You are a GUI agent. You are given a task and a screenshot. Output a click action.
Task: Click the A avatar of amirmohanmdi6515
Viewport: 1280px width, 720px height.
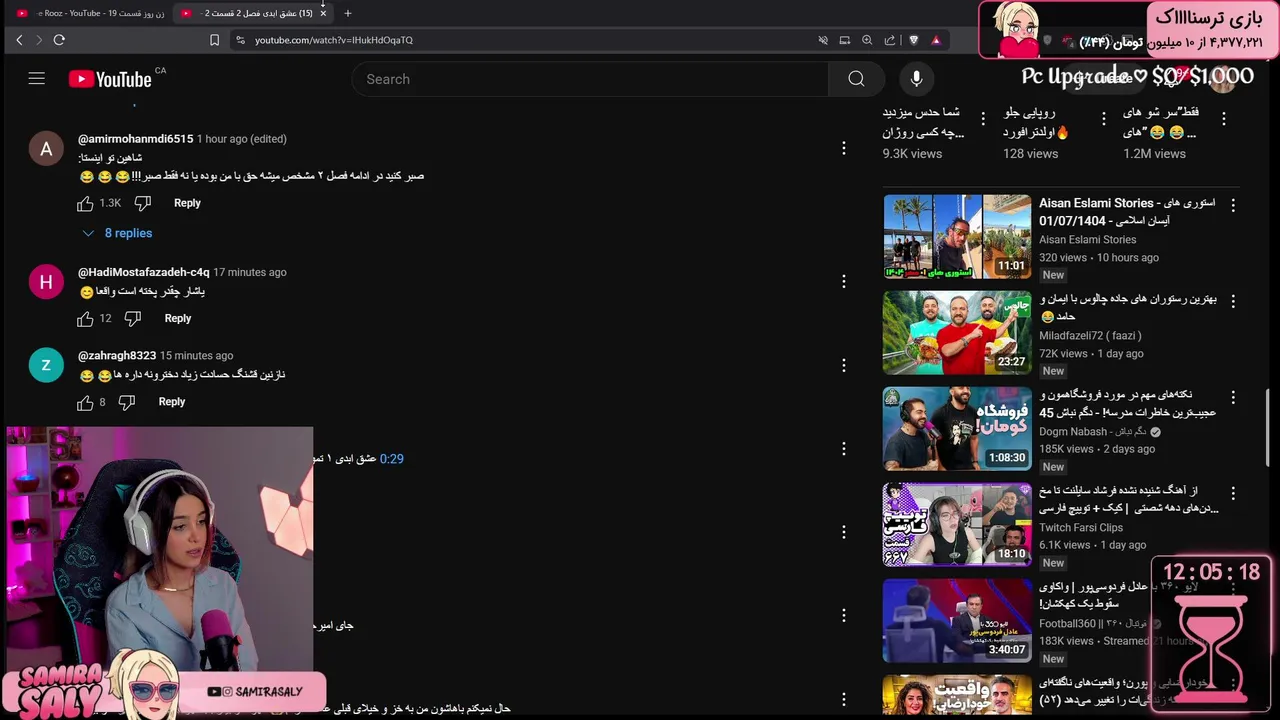pos(46,149)
